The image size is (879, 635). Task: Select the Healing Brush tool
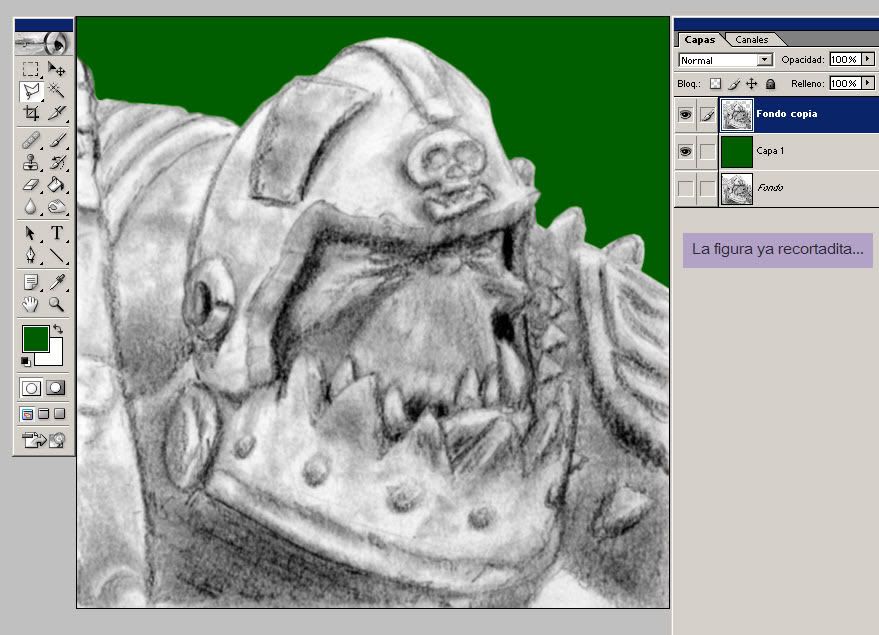(30, 140)
